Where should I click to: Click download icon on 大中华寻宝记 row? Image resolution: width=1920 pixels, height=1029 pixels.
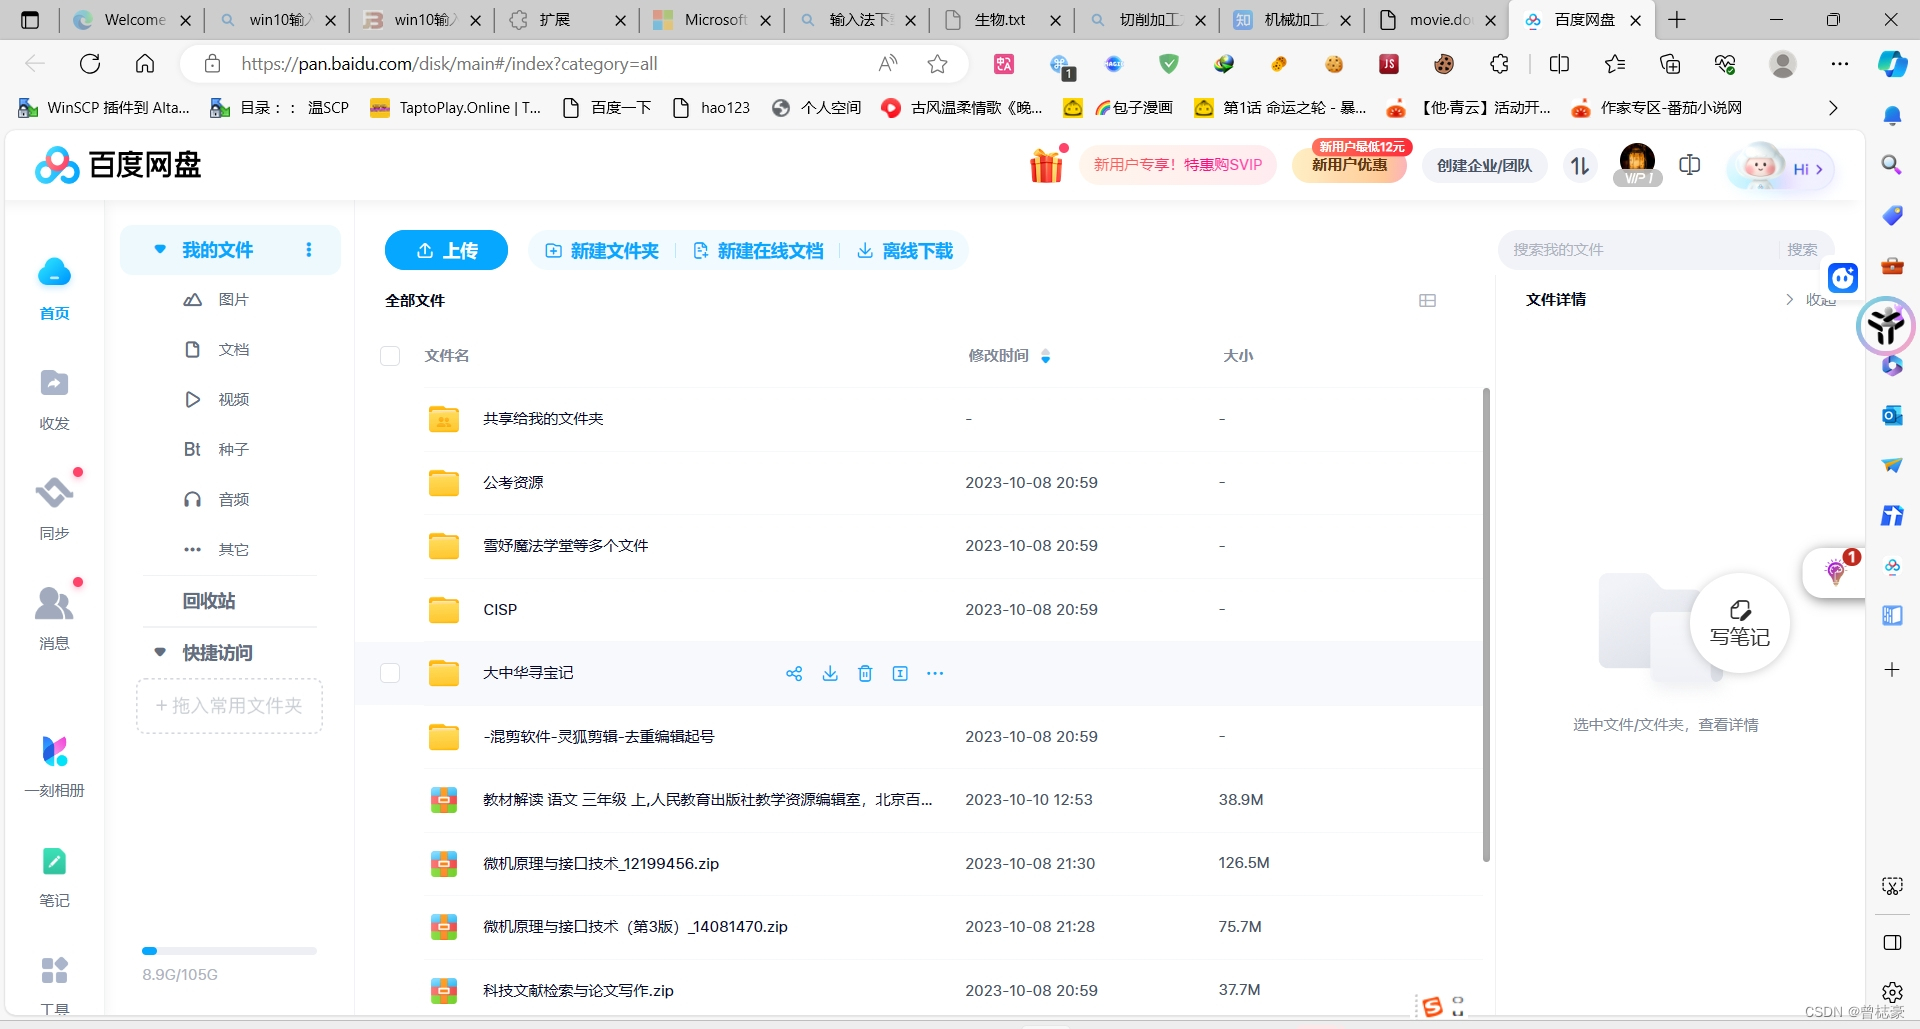click(830, 673)
